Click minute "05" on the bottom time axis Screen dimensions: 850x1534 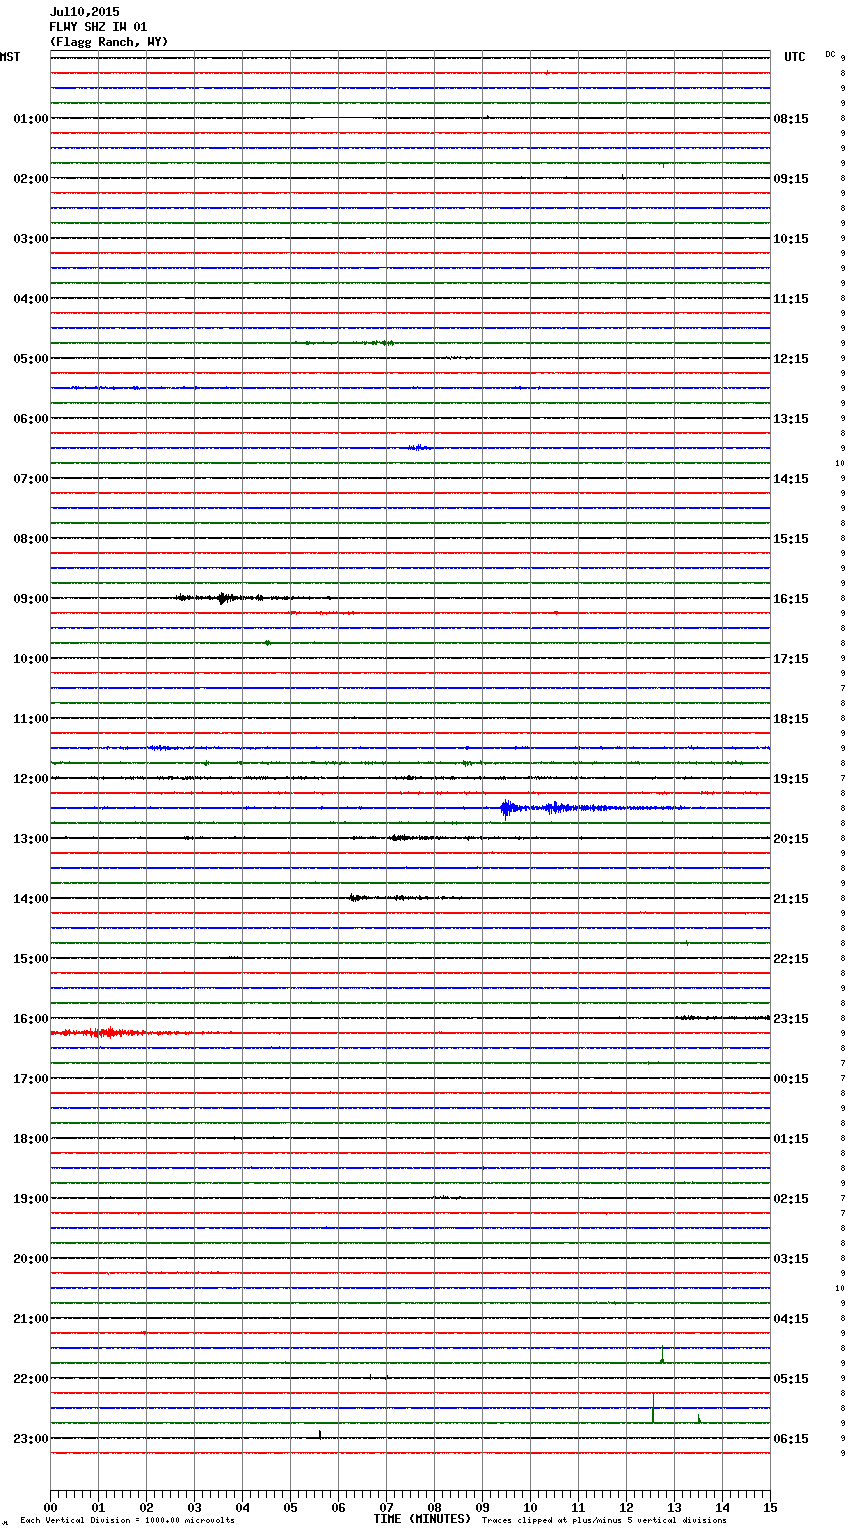tap(290, 1507)
